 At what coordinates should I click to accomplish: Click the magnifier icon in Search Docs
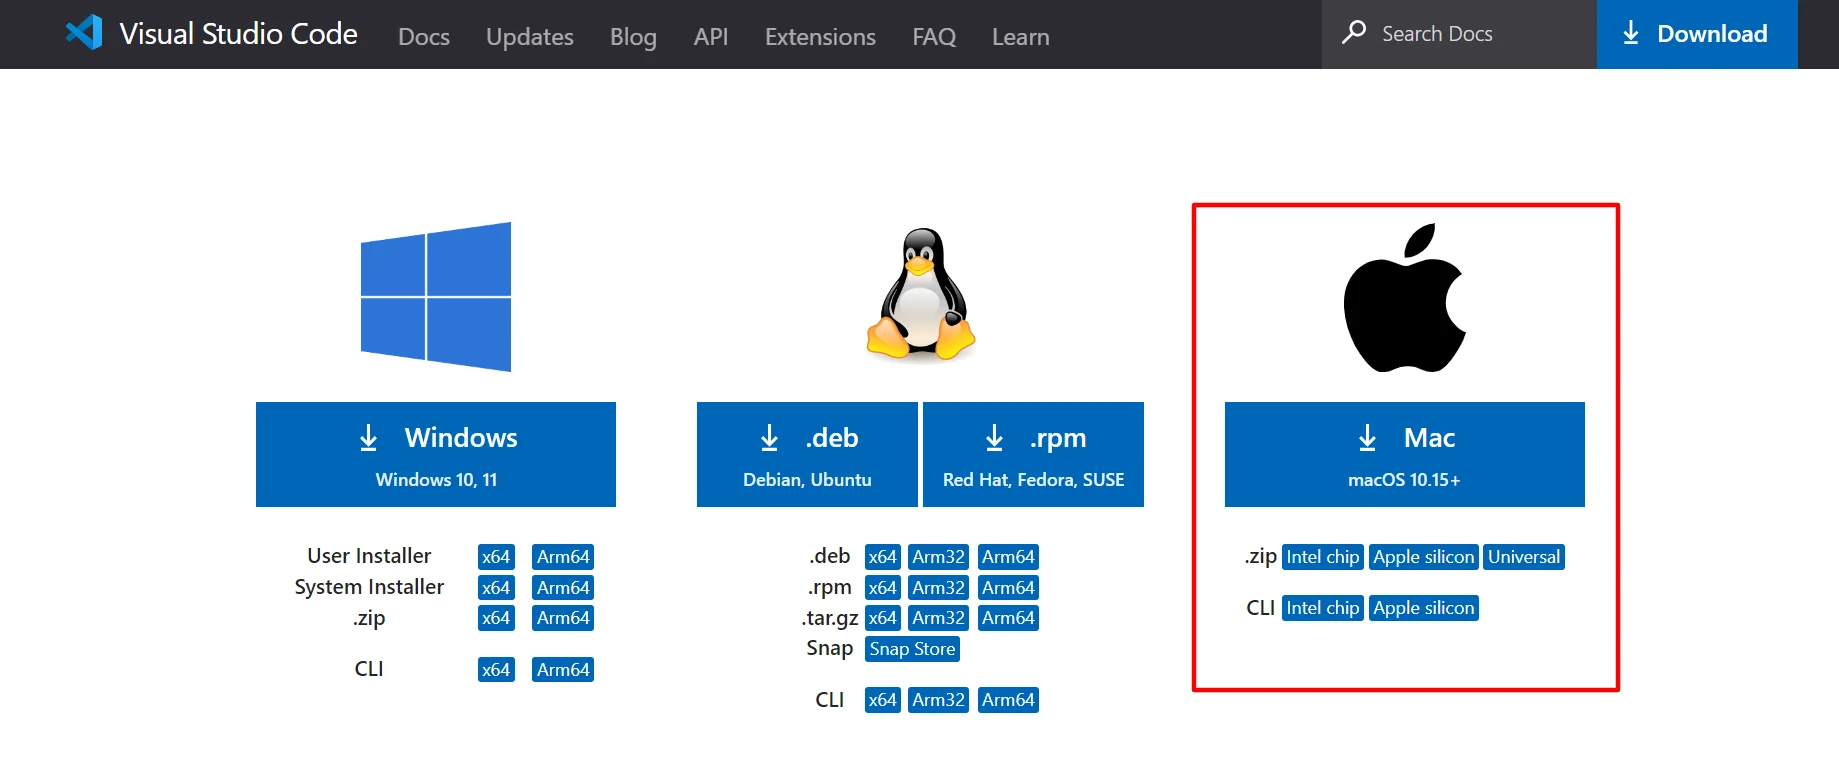click(x=1354, y=33)
